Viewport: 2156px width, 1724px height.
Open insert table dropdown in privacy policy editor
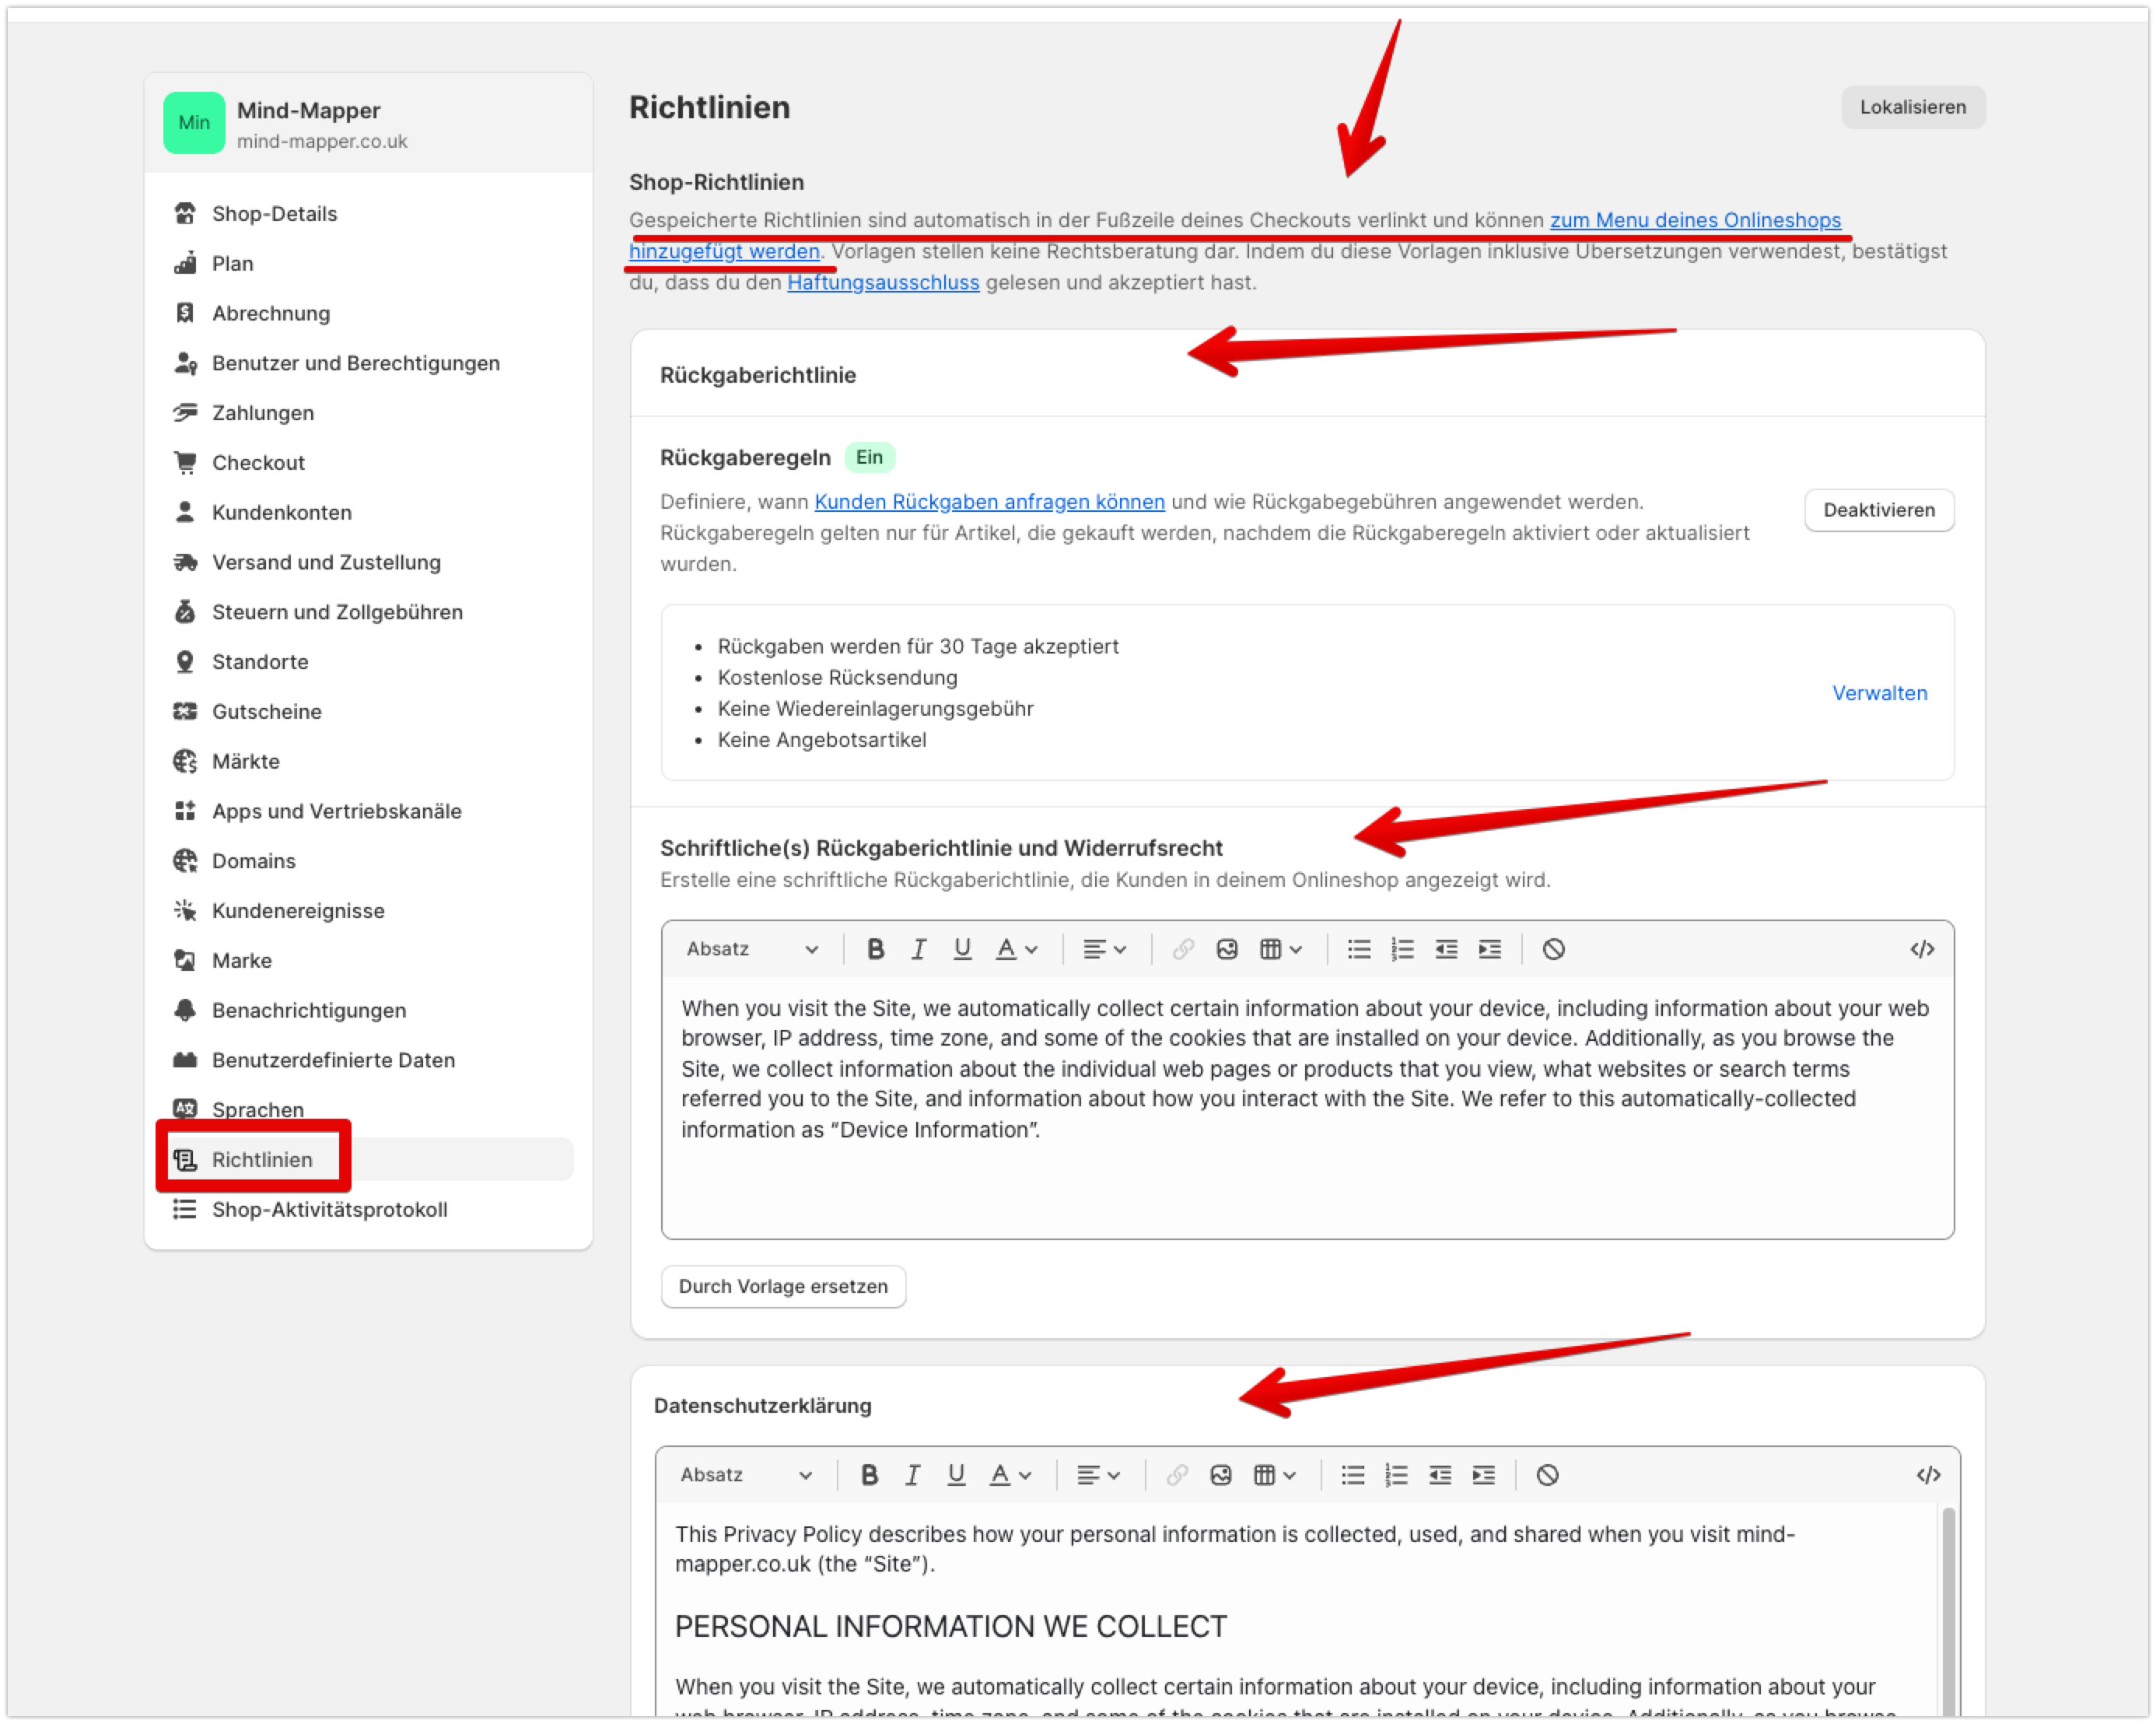[x=1274, y=1475]
